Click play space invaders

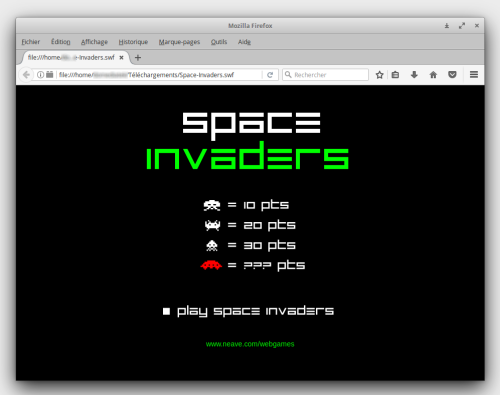255,311
